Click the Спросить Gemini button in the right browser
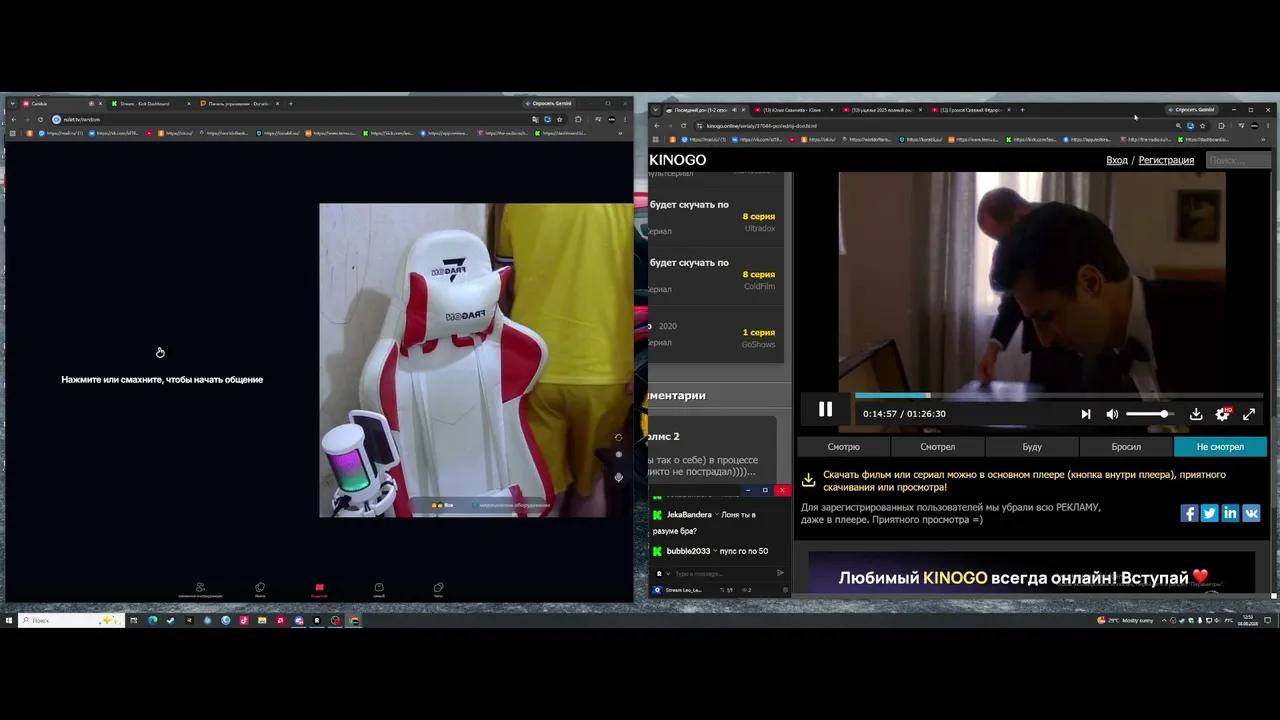 1192,110
